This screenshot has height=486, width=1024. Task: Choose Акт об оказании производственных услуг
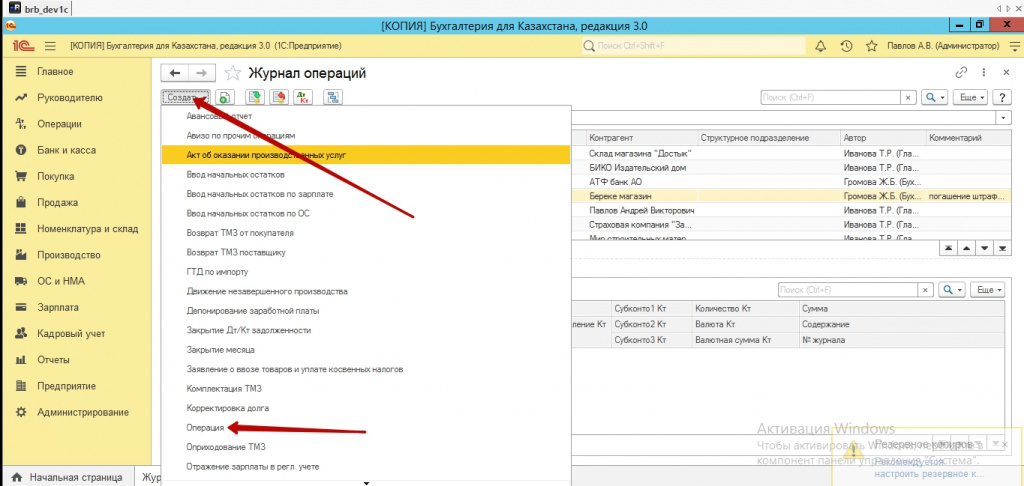coord(366,155)
